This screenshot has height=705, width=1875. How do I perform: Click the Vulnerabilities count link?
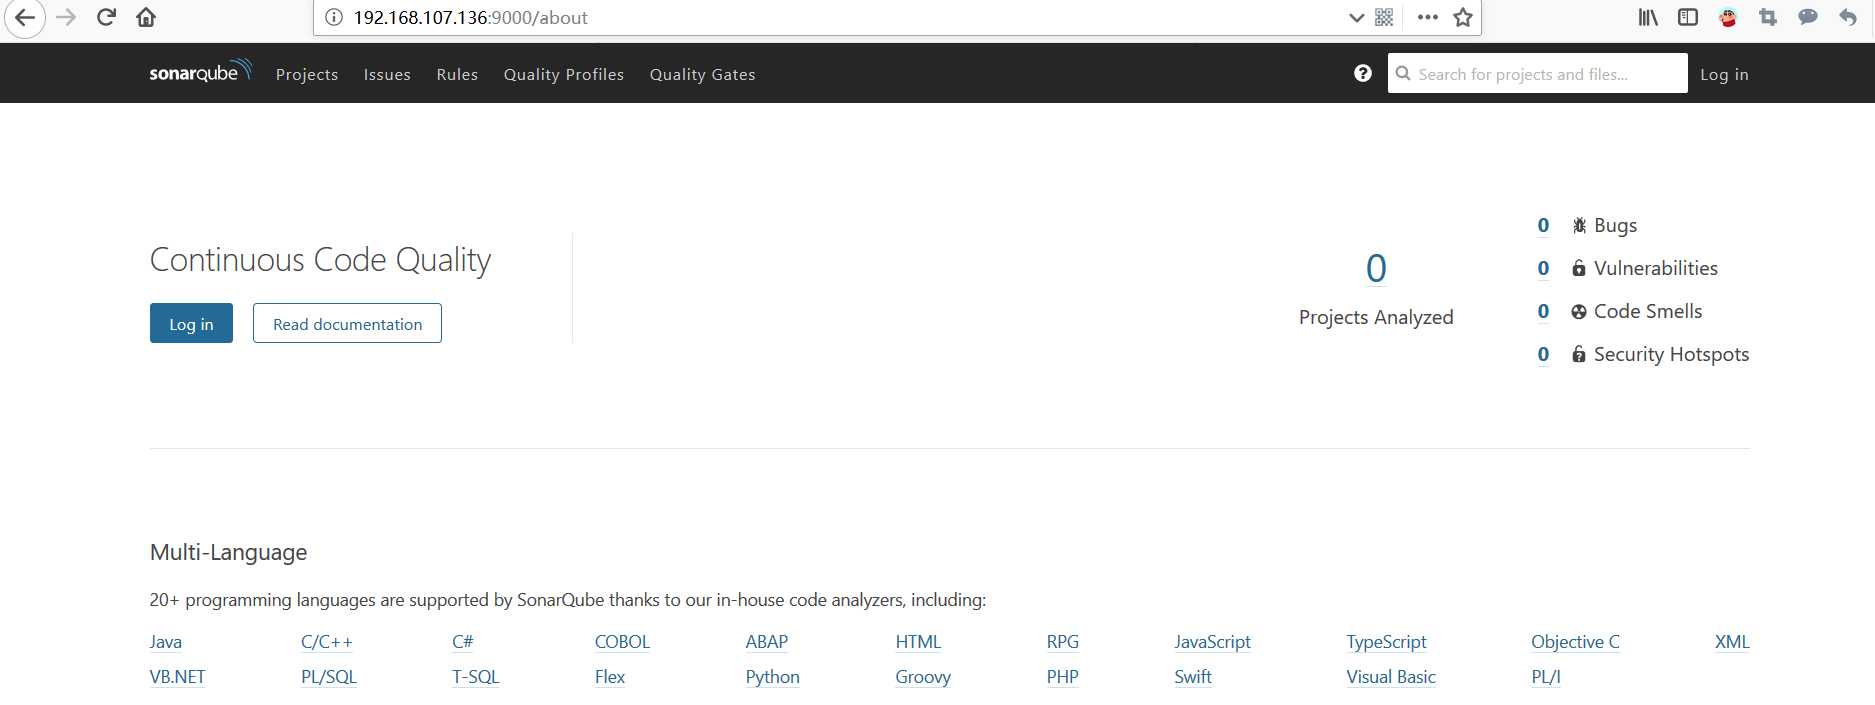[x=1543, y=268]
